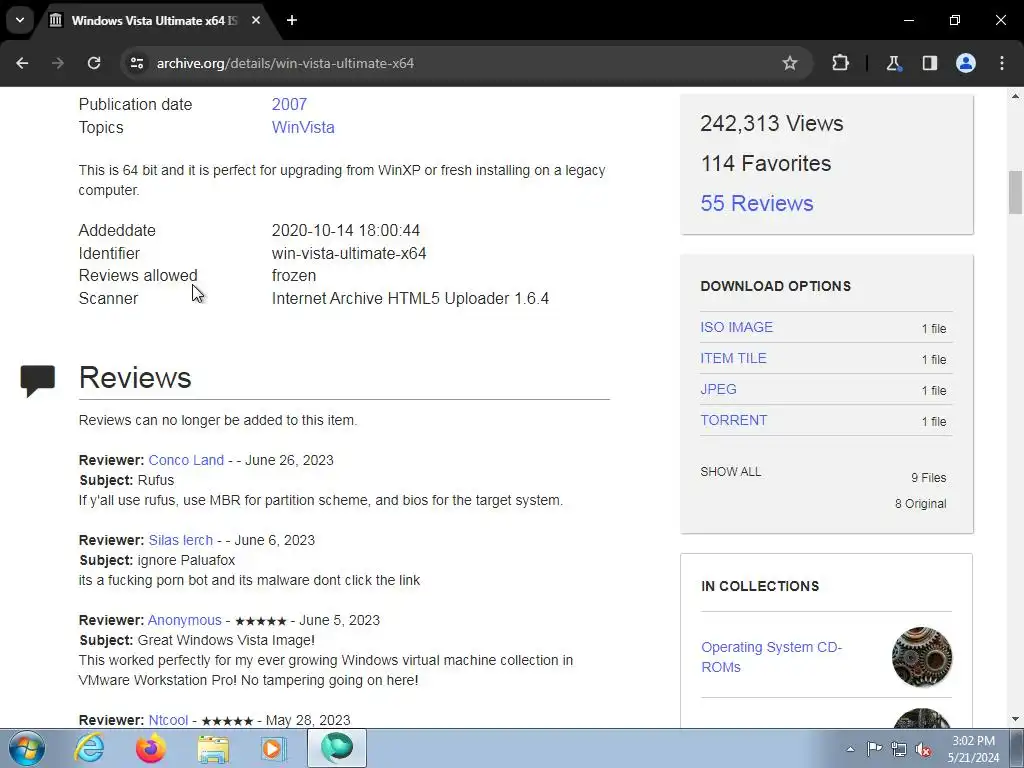The height and width of the screenshot is (768, 1024).
Task: Restore down the browser window
Action: pos(955,20)
